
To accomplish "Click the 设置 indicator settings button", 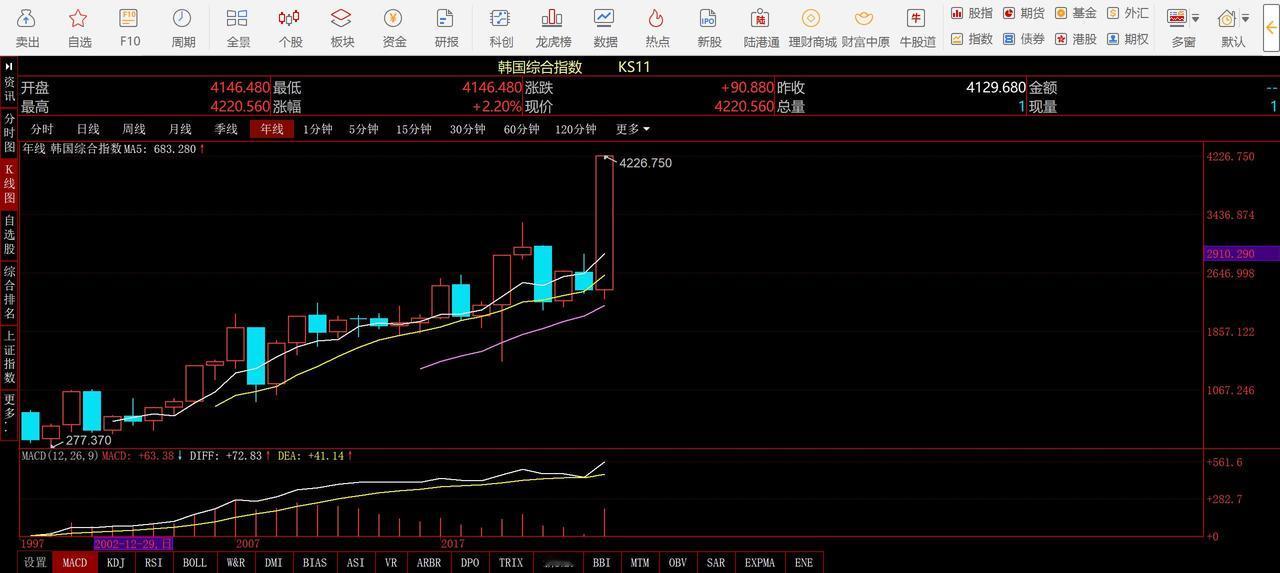I will [35, 562].
